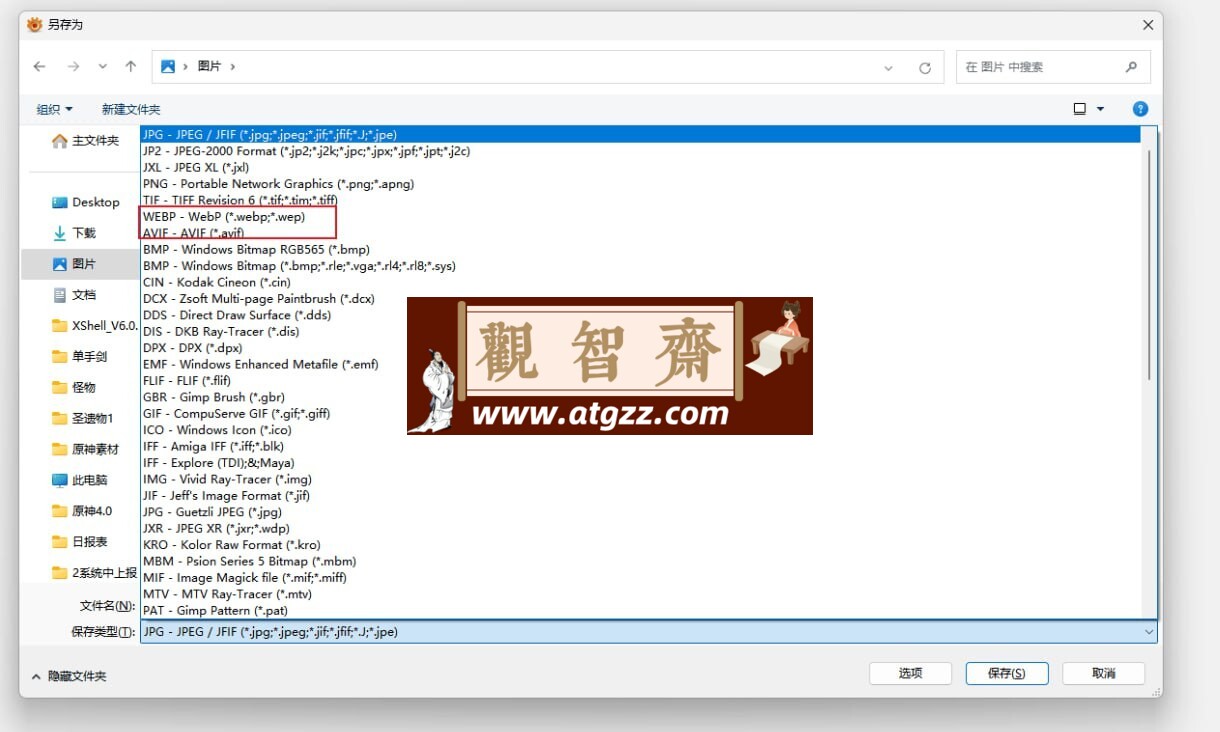Screen dimensions: 1220x732
Task: Select PAT - Gimp Pattern
Action: coord(641,610)
